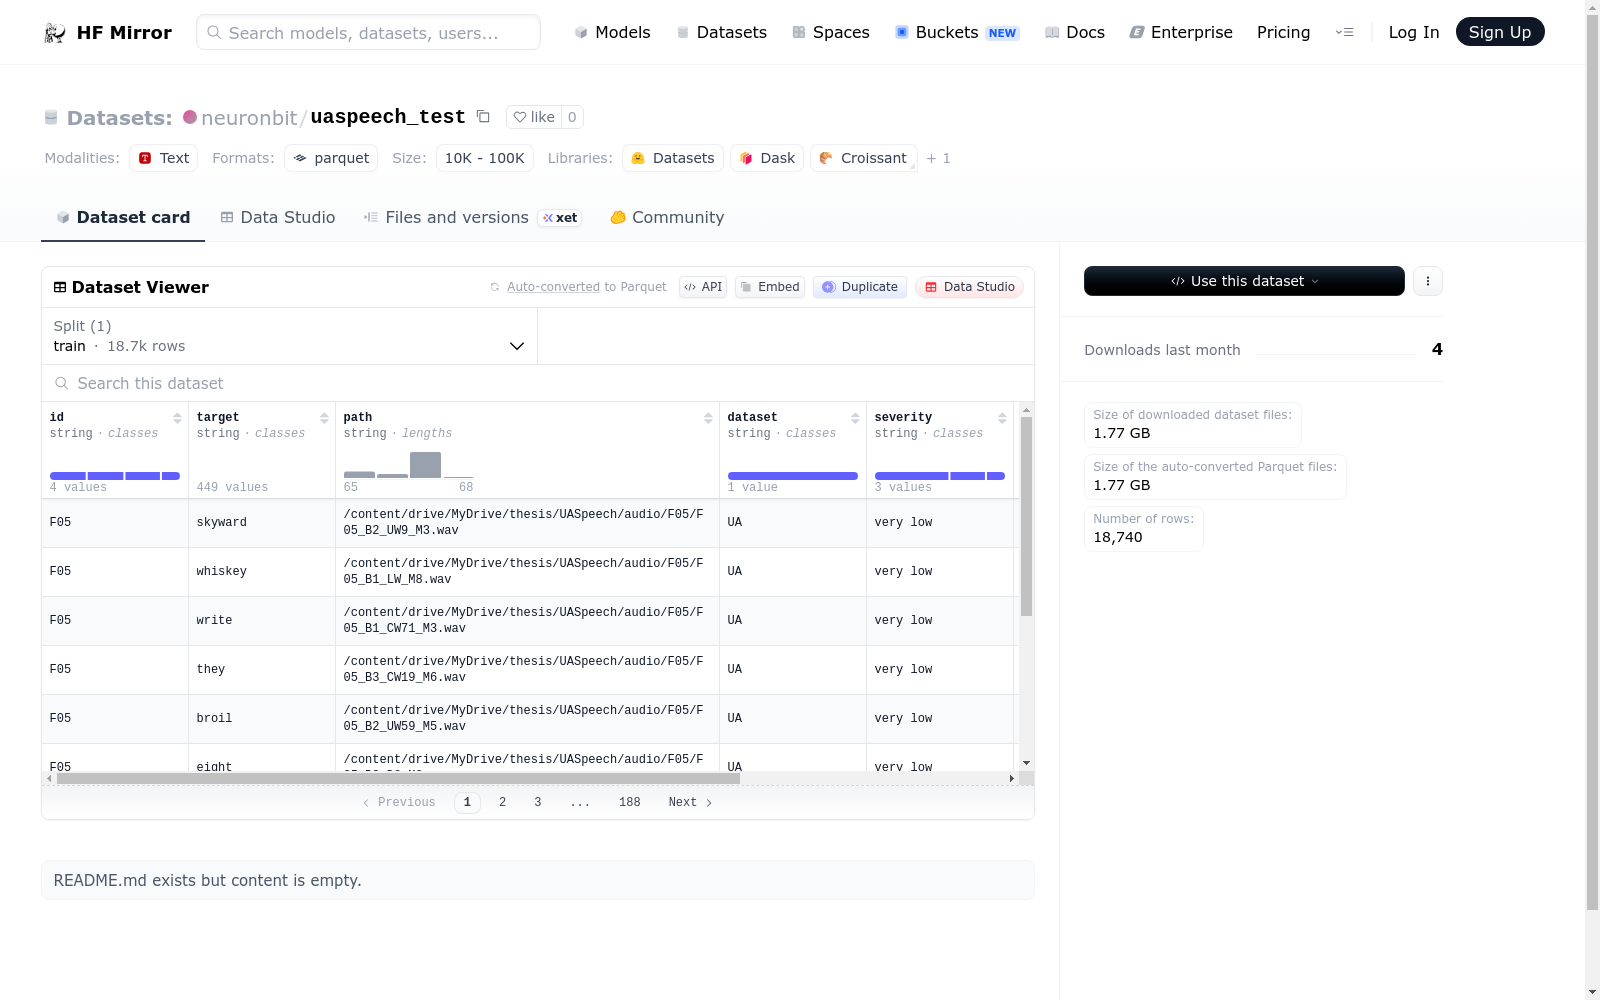
Task: Go to Spaces in the navigation
Action: [x=830, y=32]
